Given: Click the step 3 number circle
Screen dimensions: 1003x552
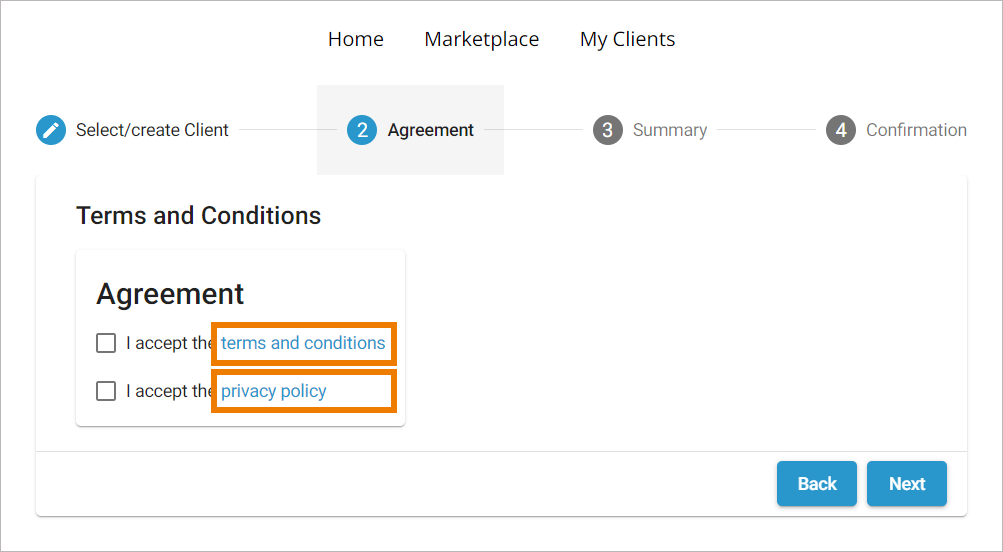Looking at the screenshot, I should pyautogui.click(x=607, y=130).
